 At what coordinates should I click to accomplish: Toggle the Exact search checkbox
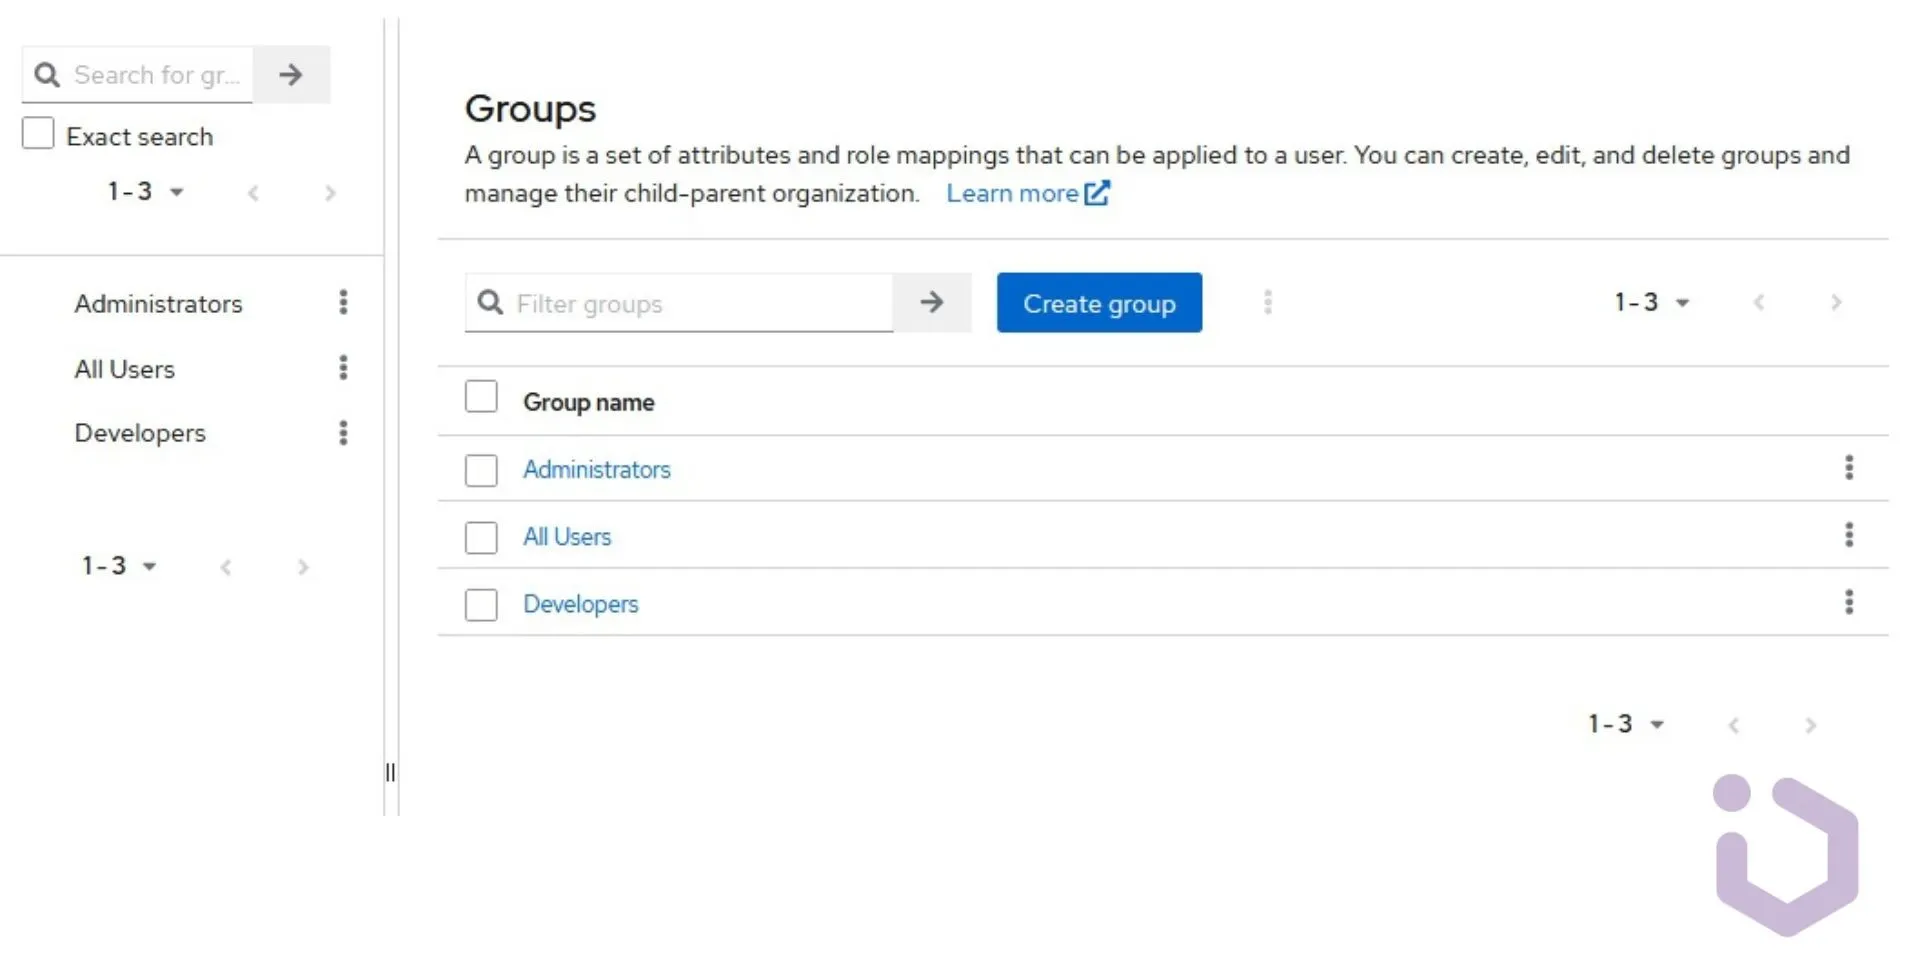click(x=38, y=133)
